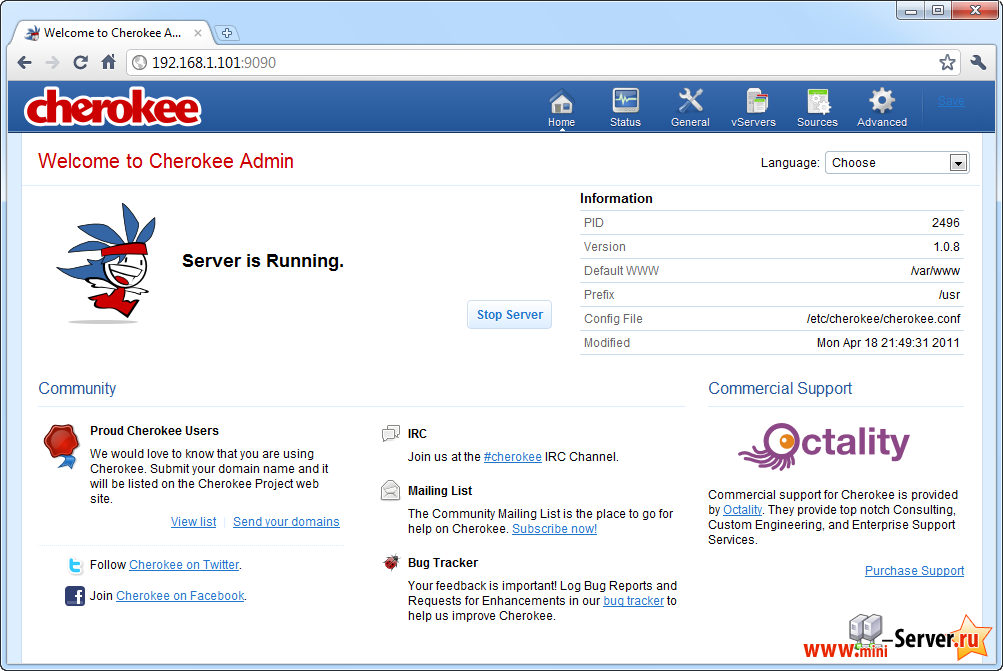1003x671 pixels.
Task: Click the Twitter bird icon
Action: (75, 565)
